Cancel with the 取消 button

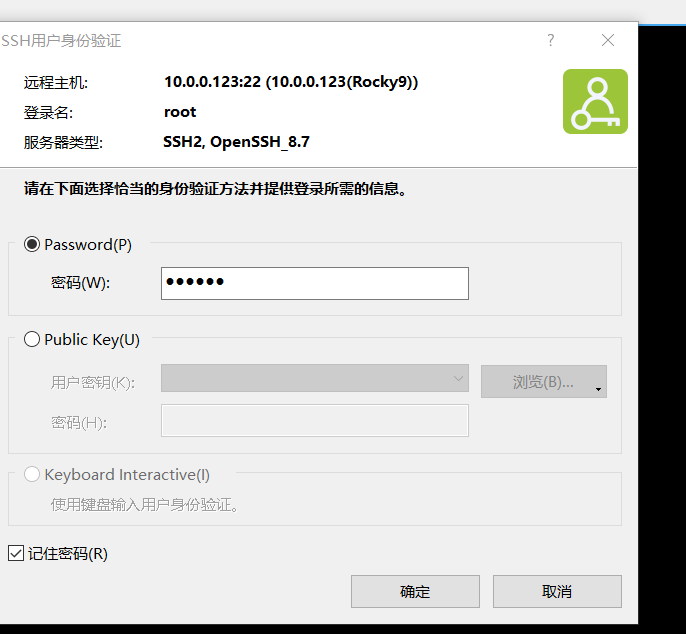pos(557,592)
